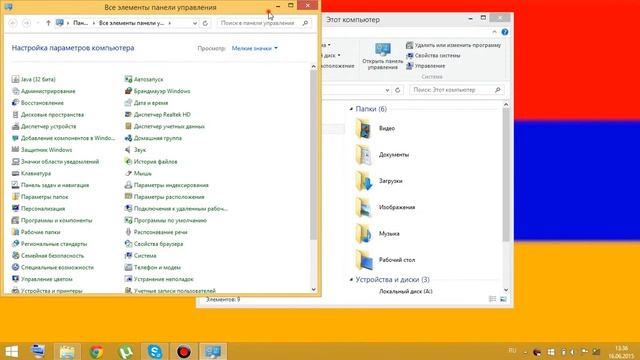Open Программы по умолчанию
The image size is (640, 360).
166,220
